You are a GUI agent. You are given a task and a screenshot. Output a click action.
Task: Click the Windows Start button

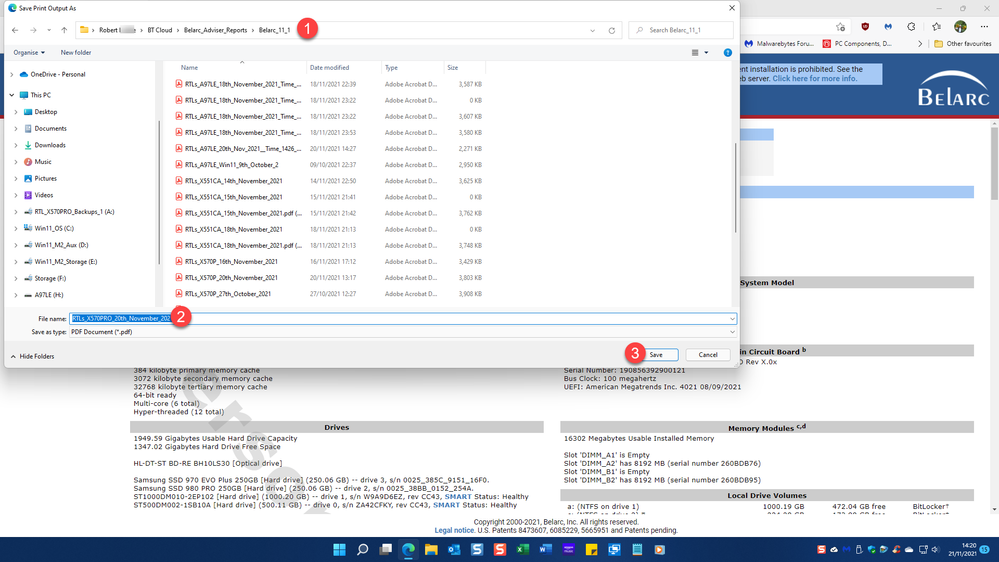point(339,549)
